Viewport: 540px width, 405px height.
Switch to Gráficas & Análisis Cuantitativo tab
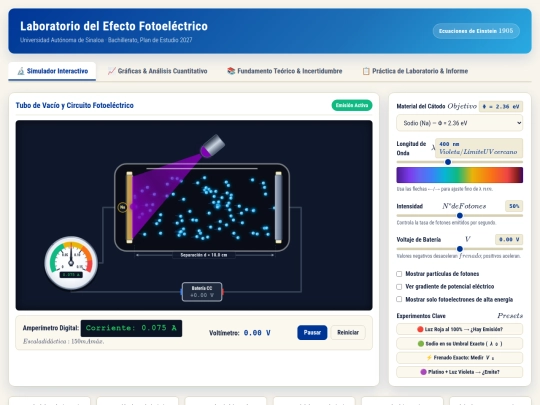pyautogui.click(x=157, y=71)
